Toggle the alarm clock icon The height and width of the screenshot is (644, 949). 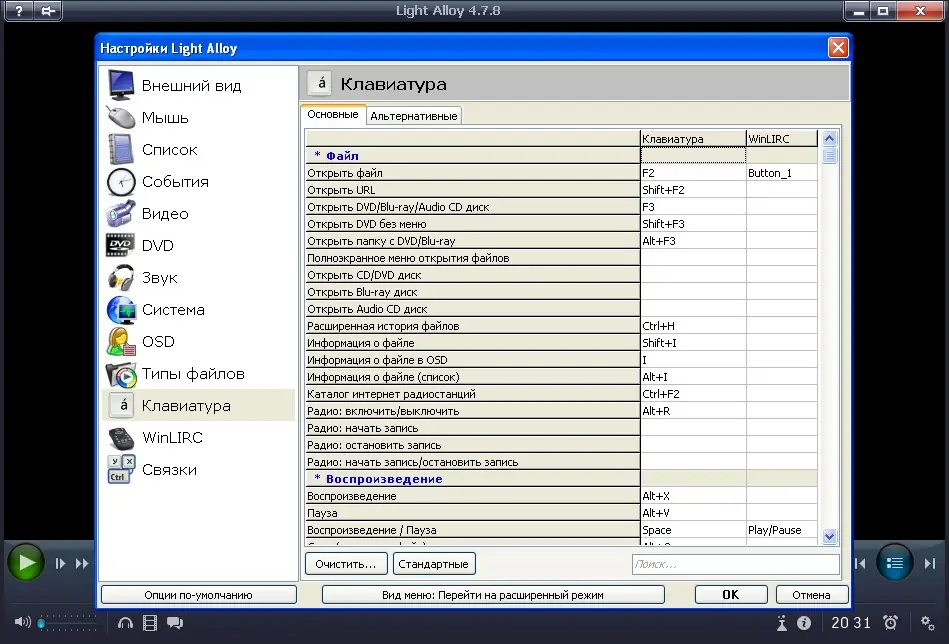890,622
